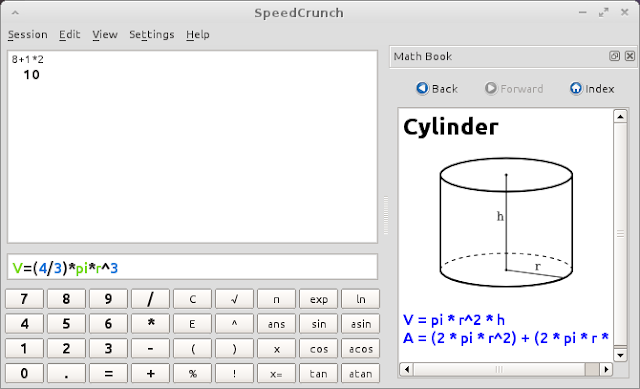This screenshot has height=389, width=640.
Task: Click the 8 keypad button
Action: coord(66,299)
